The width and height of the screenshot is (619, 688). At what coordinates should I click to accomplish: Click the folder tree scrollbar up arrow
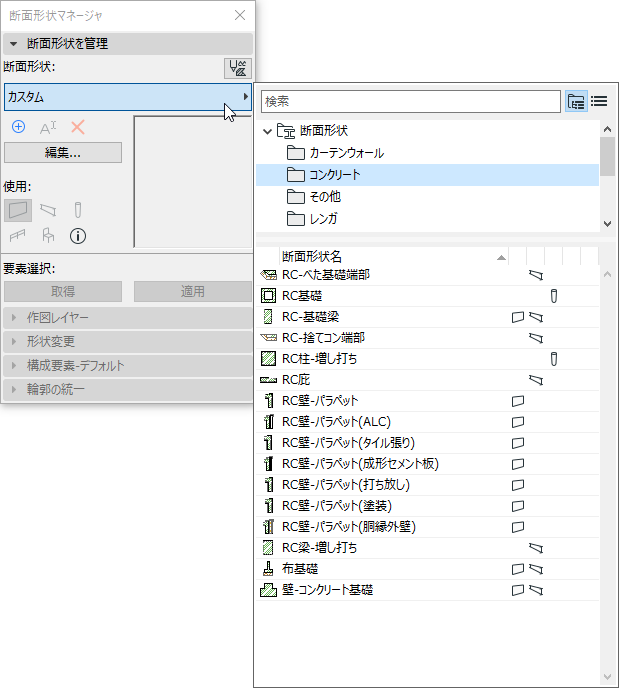point(608,129)
